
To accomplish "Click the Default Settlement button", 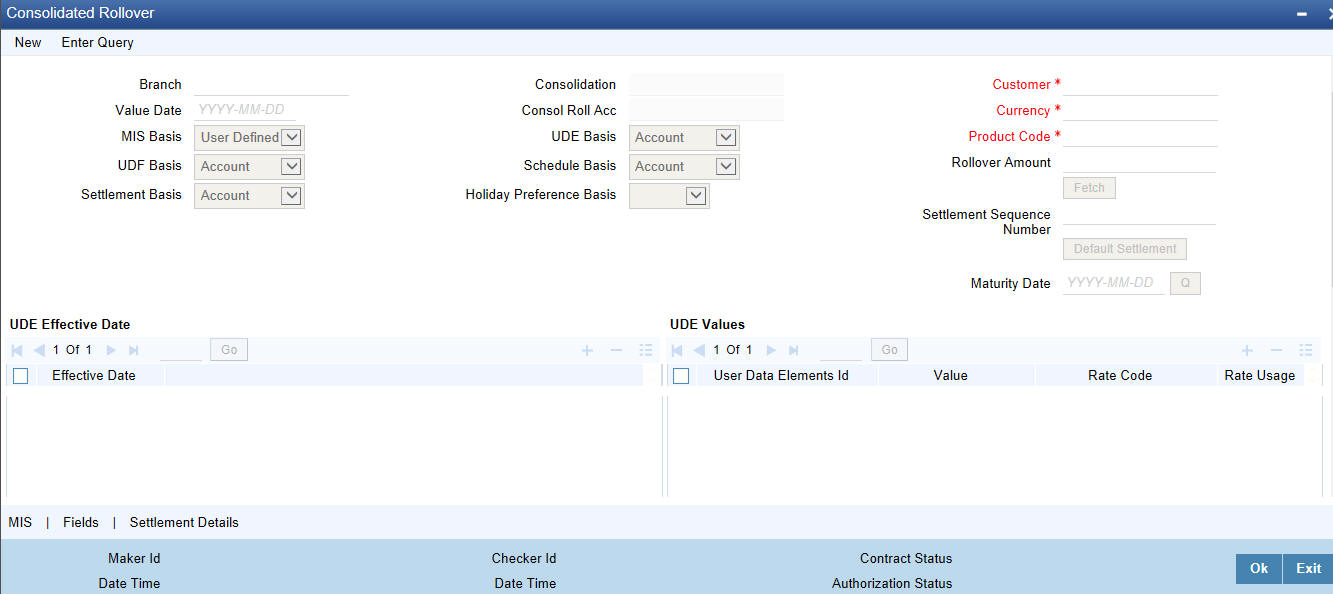I will point(1125,249).
